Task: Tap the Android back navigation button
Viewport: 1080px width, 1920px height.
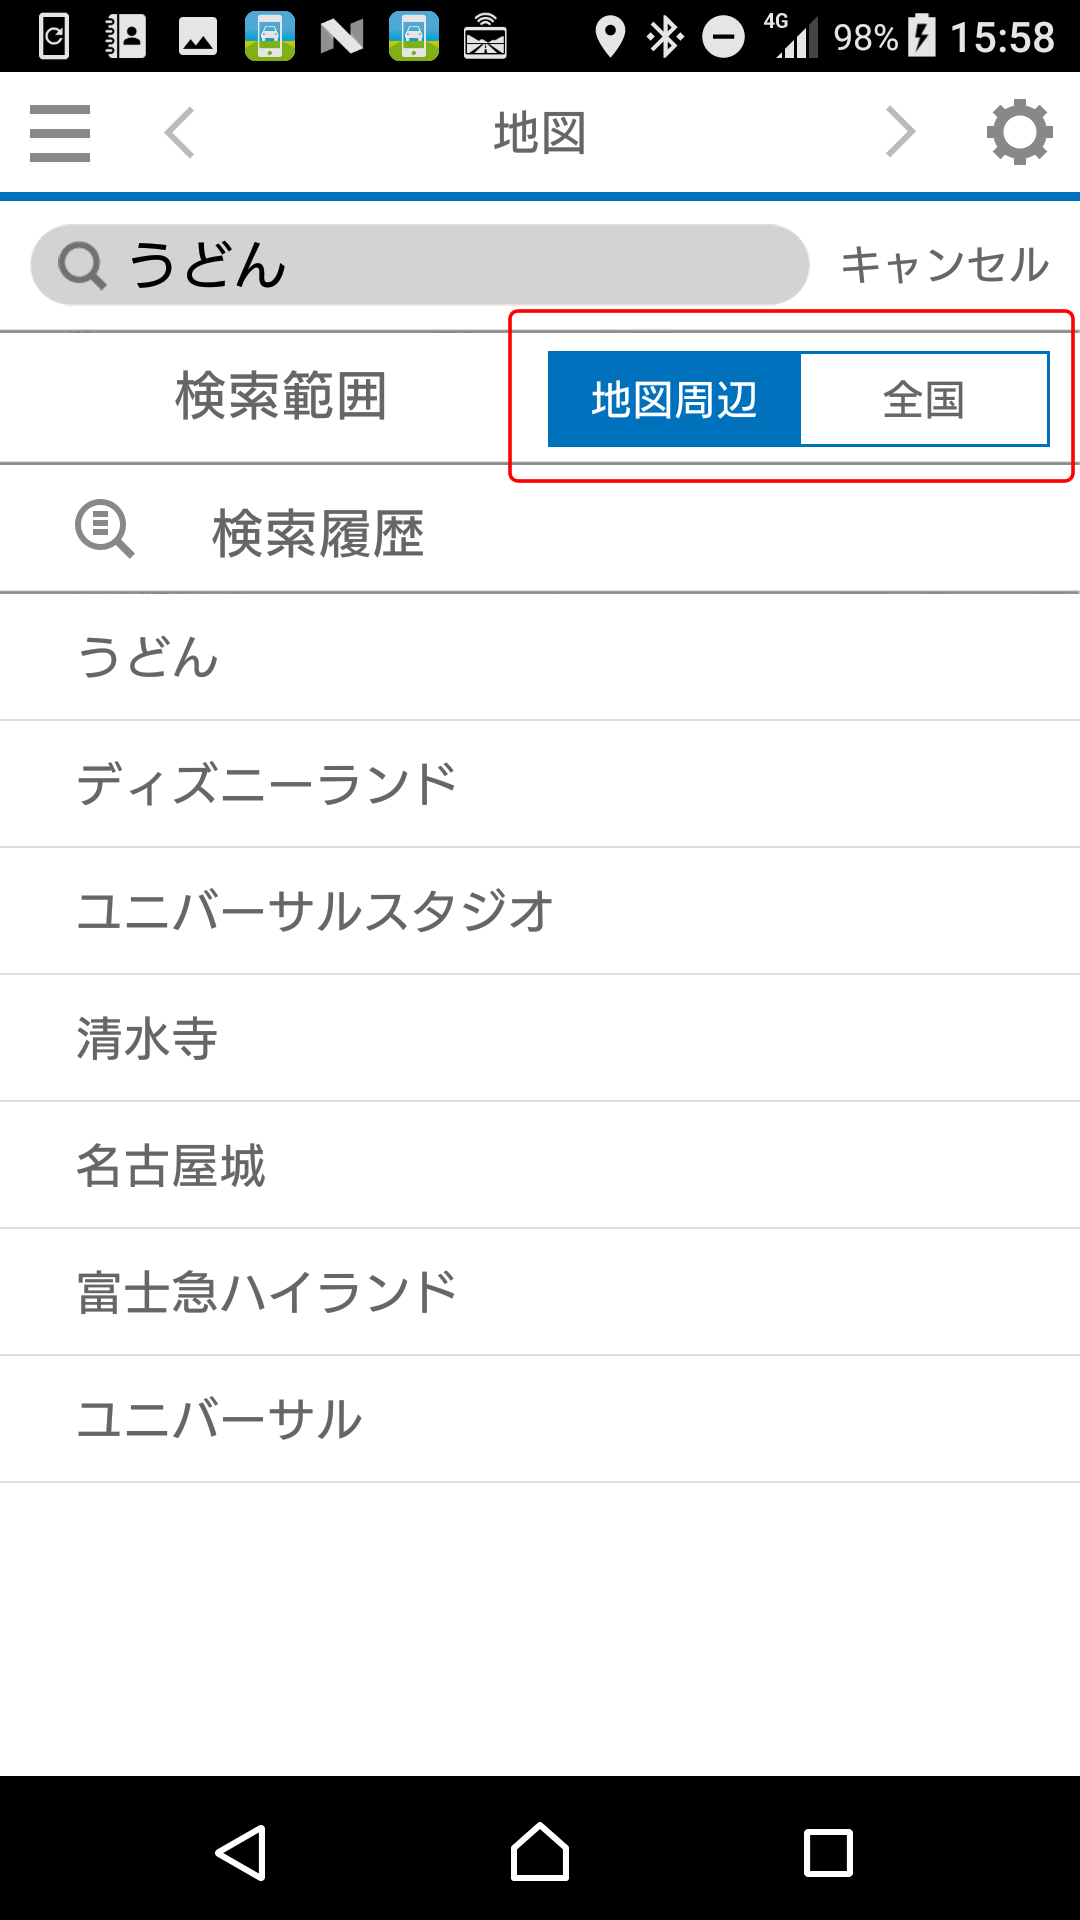Action: pos(241,1853)
